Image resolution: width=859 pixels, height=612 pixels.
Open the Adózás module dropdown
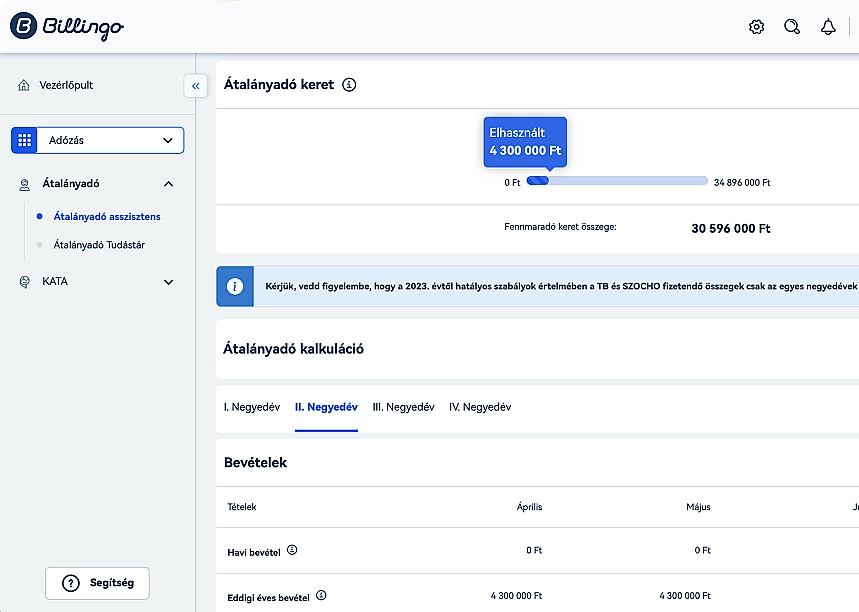[98, 141]
